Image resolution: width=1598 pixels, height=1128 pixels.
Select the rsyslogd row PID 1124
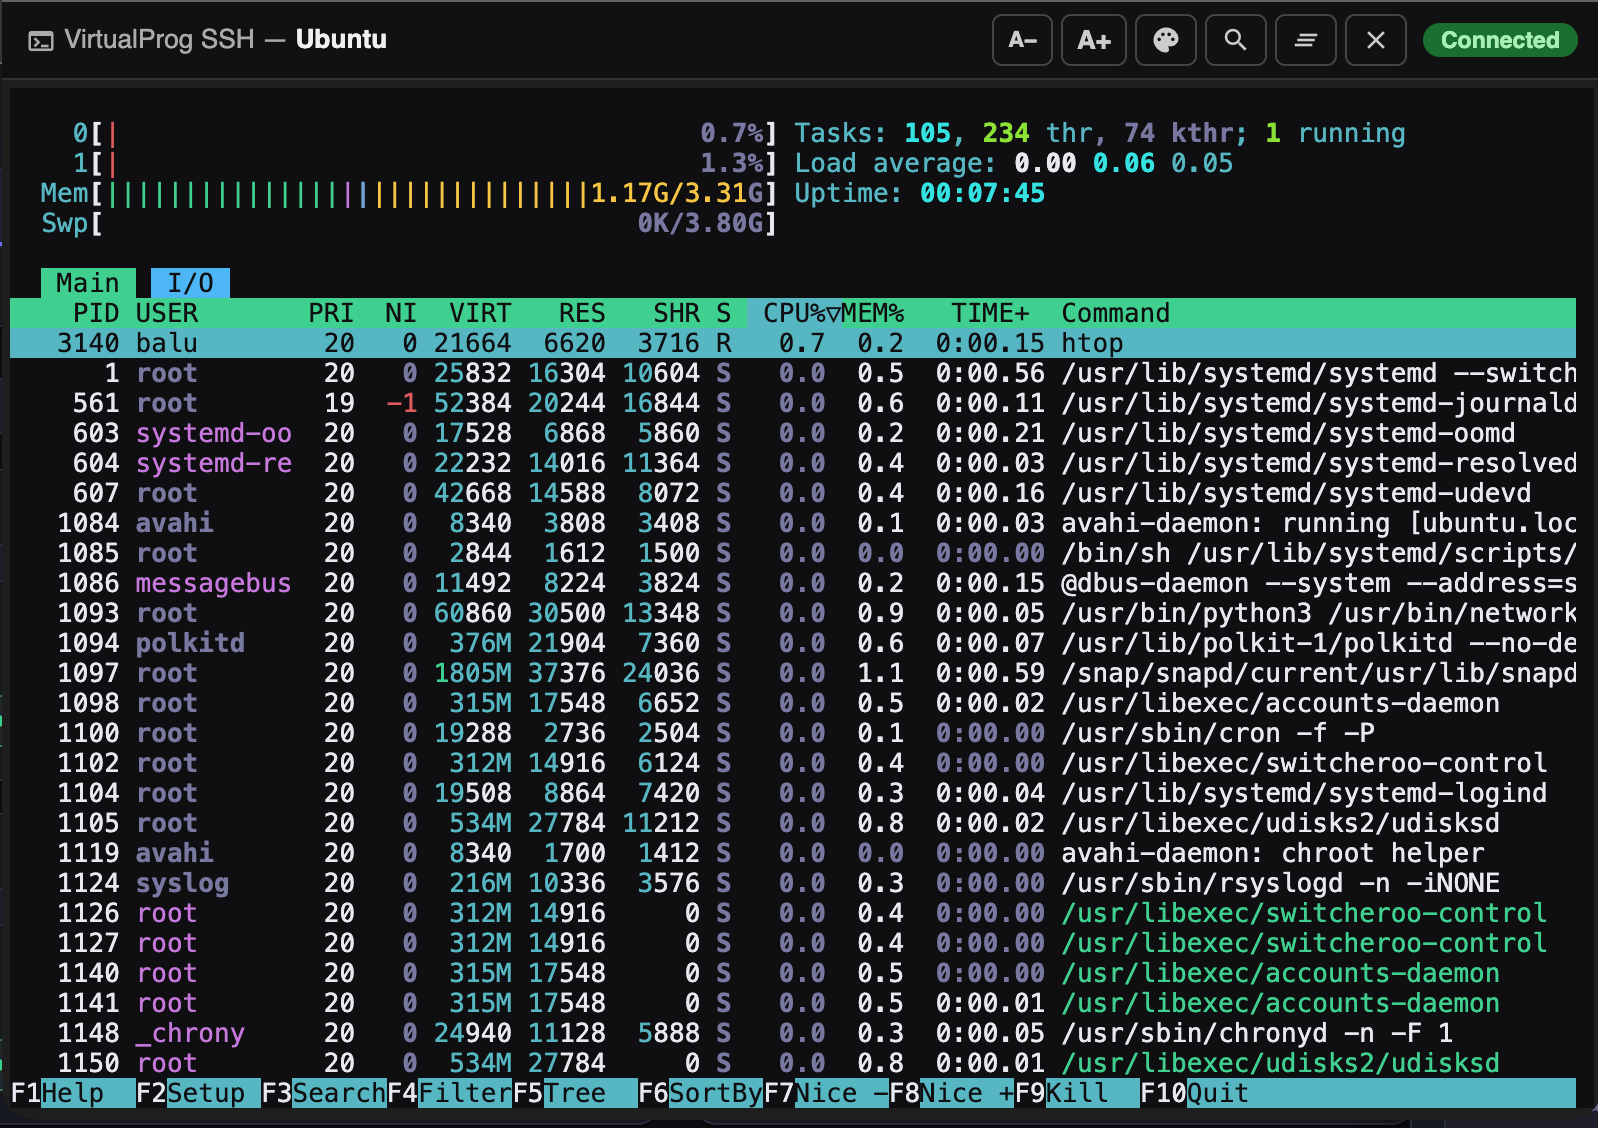(793, 883)
